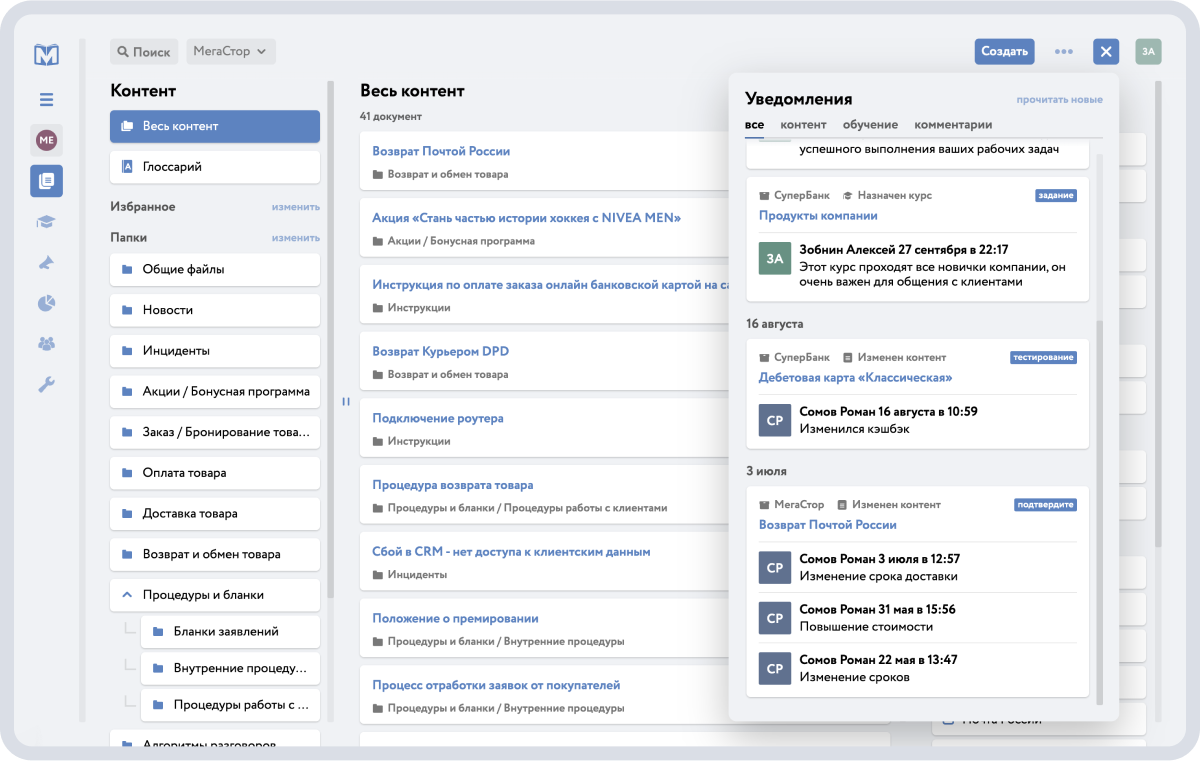1200x761 pixels.
Task: Select Весь контент in the sidebar
Action: click(x=215, y=126)
